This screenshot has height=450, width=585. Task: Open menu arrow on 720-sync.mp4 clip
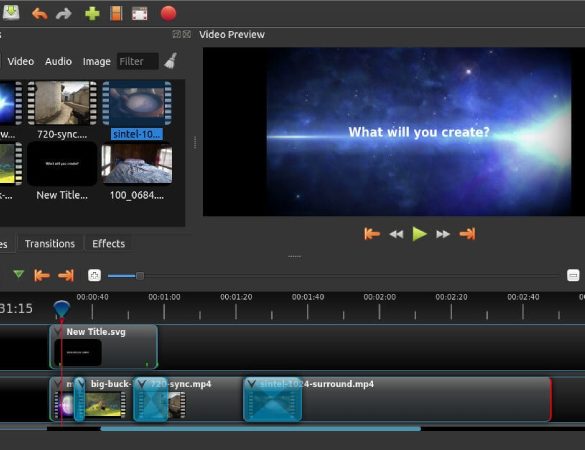click(x=141, y=384)
